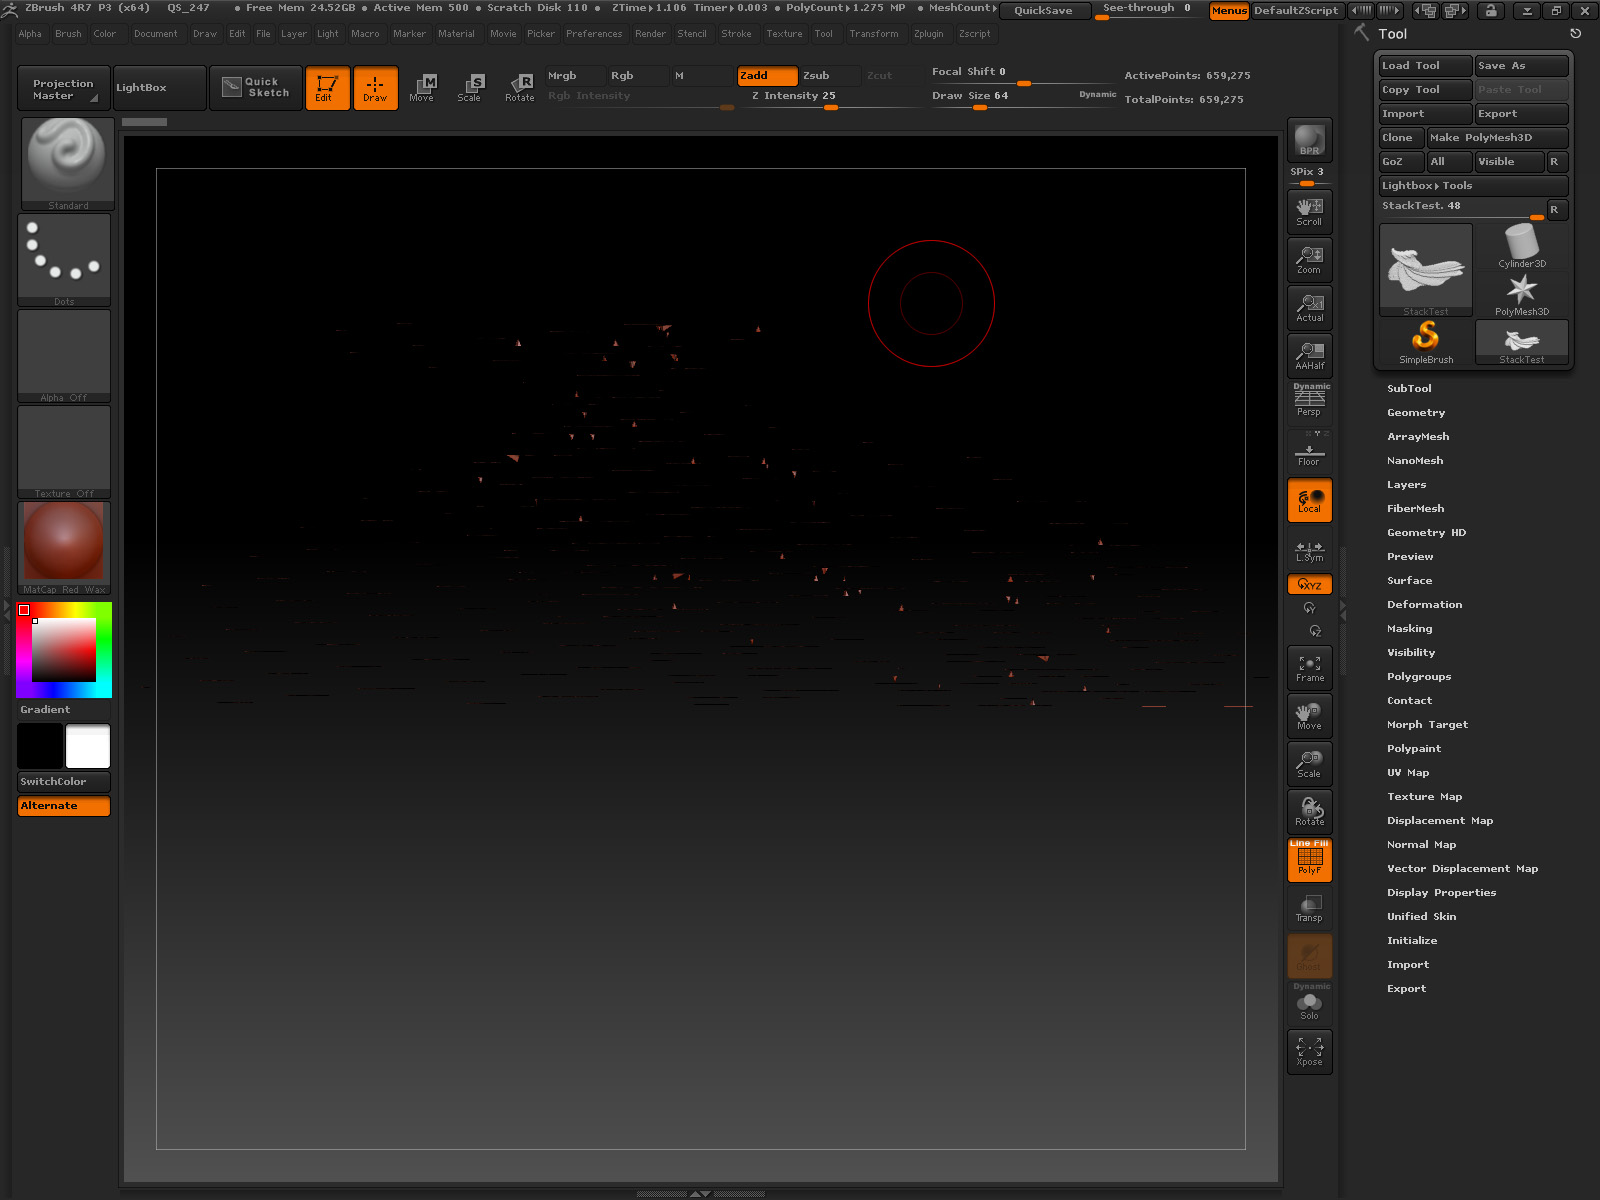Screen dimensions: 1600x1200
Task: Click the right shelf Move icon
Action: click(x=1309, y=716)
